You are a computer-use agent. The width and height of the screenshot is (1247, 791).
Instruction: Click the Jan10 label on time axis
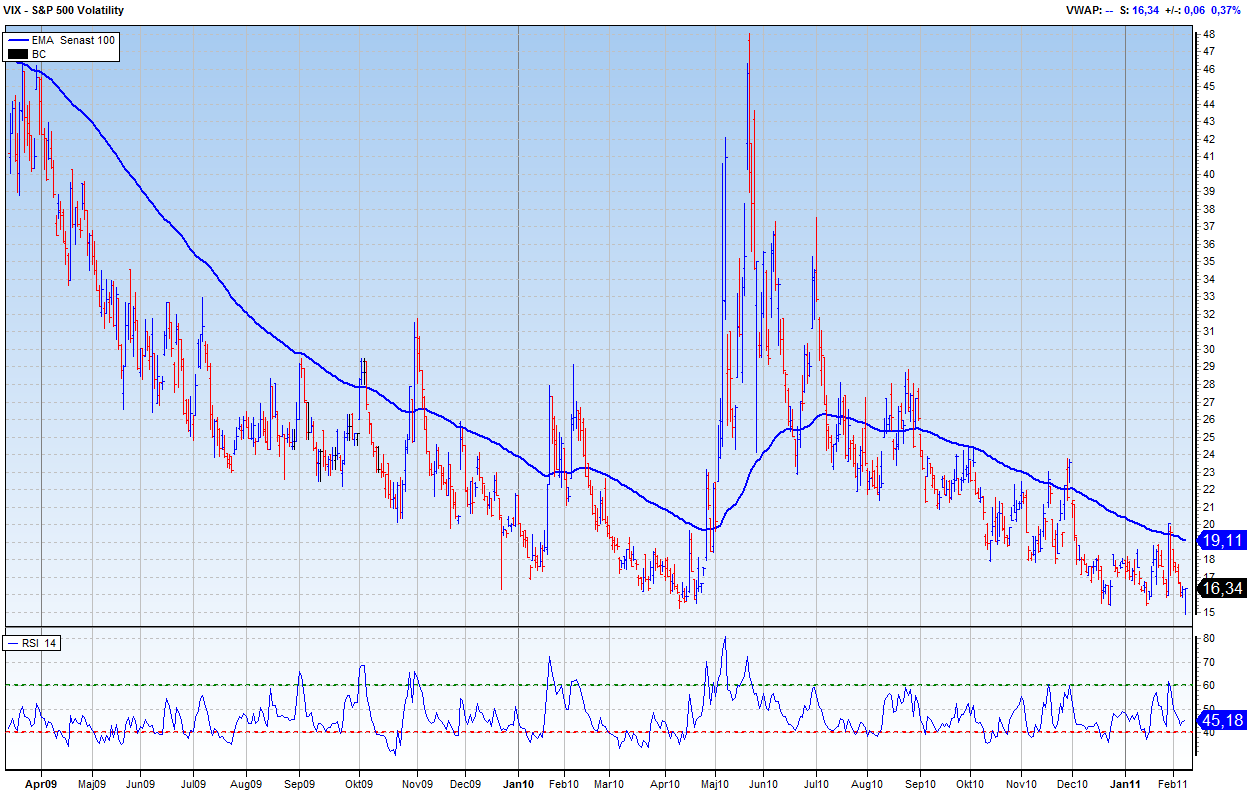[x=517, y=784]
